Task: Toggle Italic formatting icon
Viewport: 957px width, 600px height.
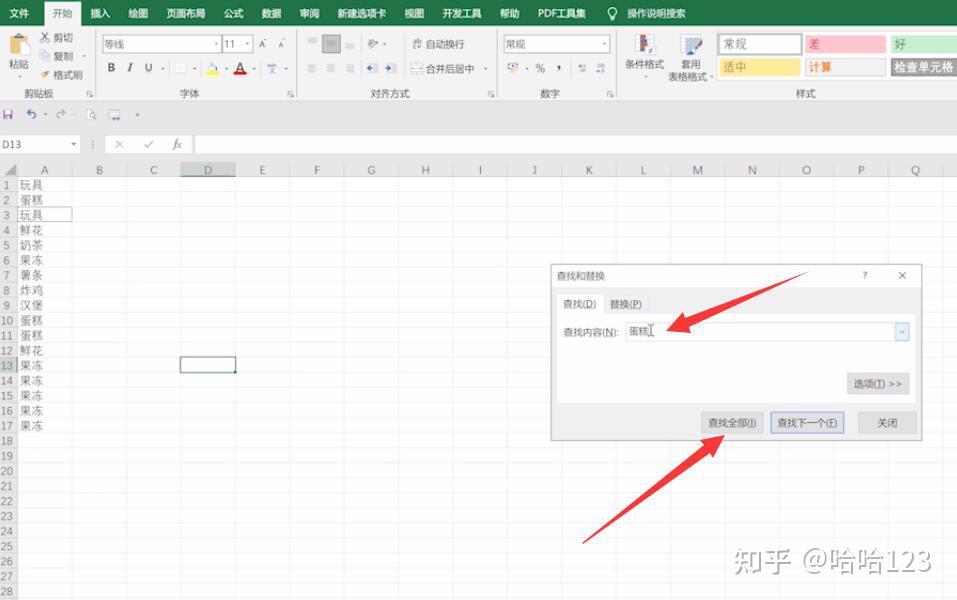Action: [x=129, y=68]
